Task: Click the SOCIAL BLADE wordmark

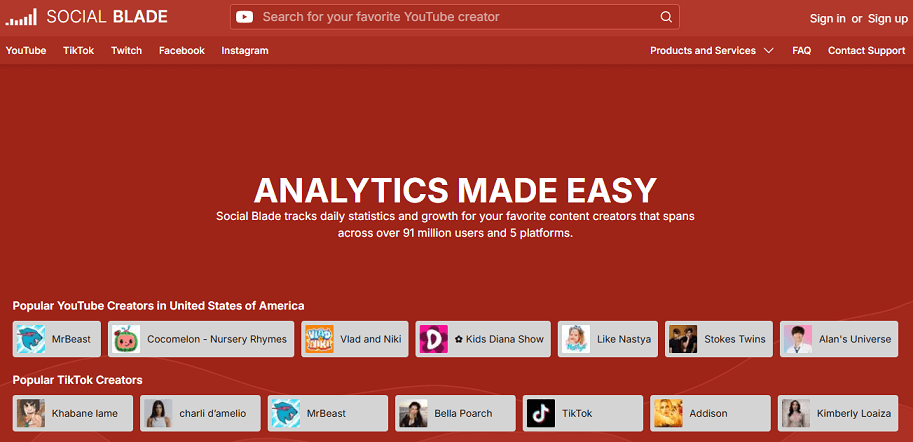Action: (107, 17)
